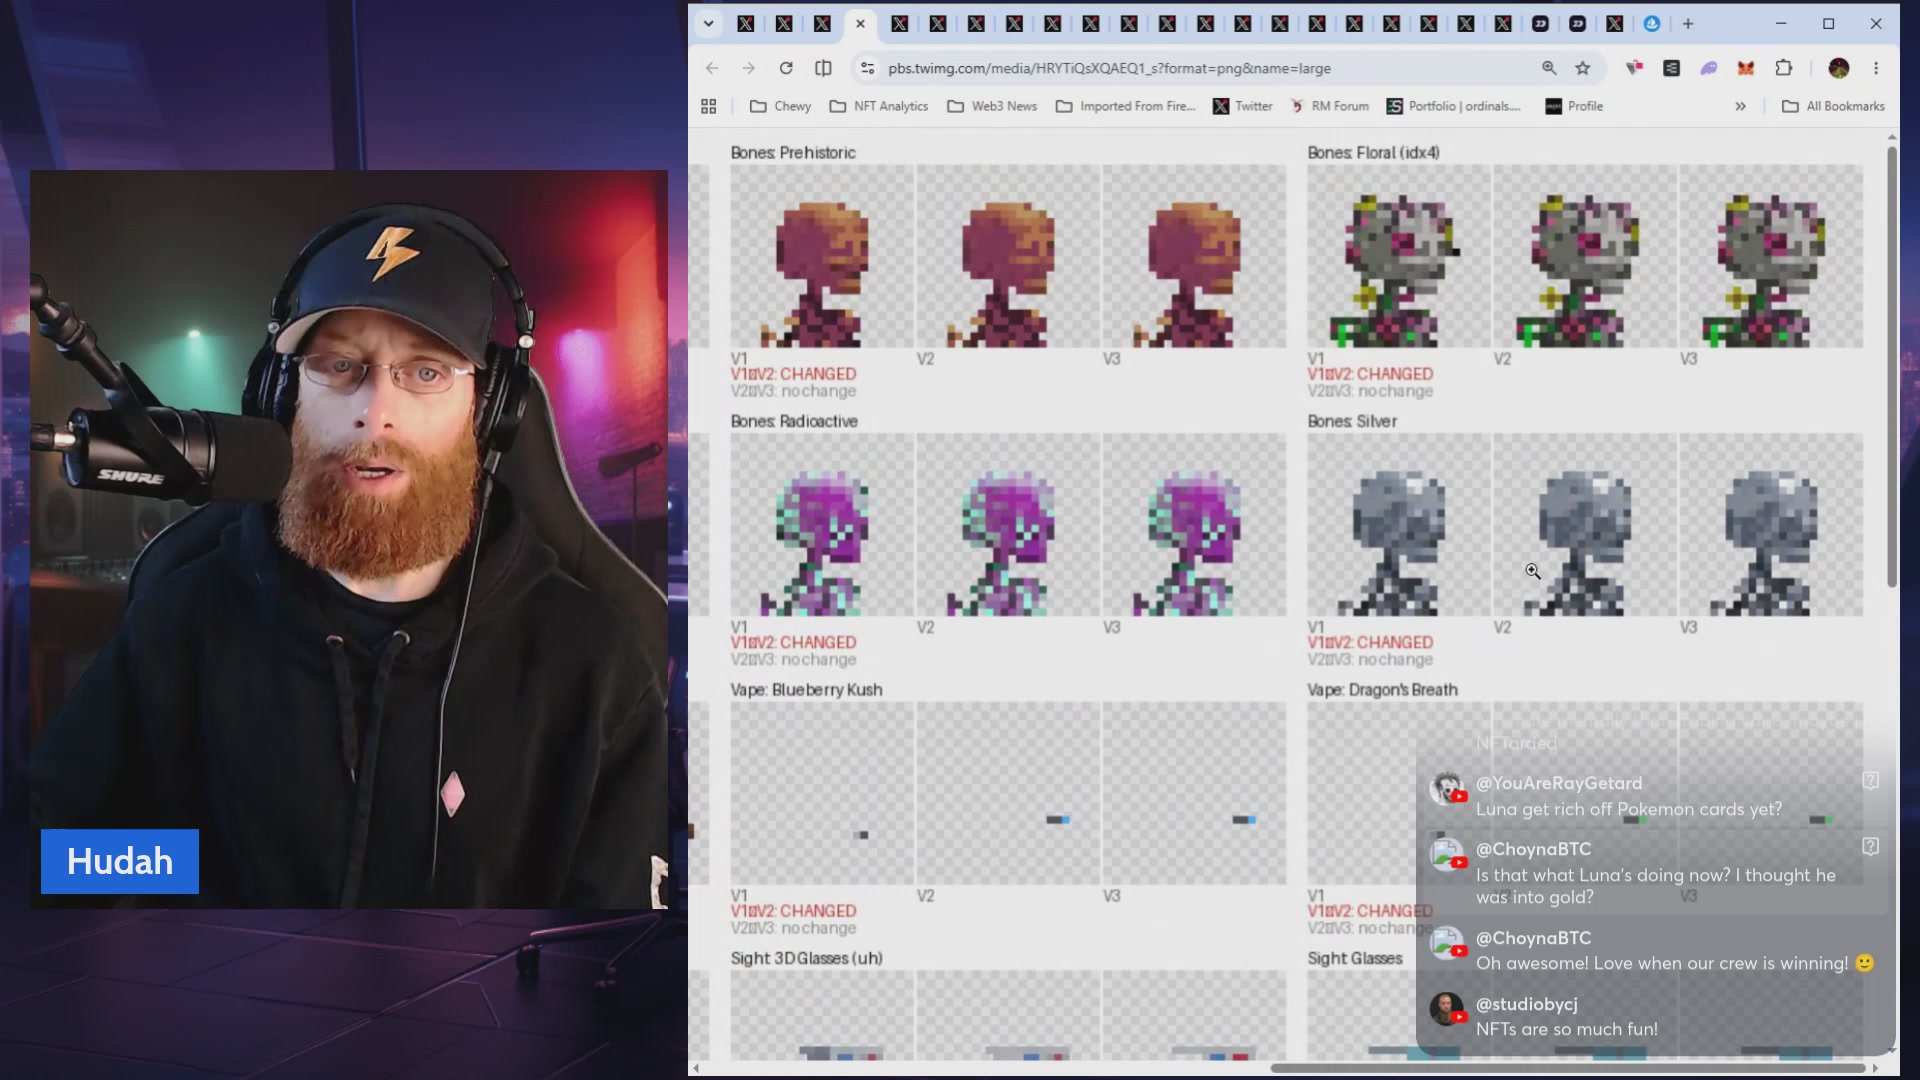The image size is (1920, 1080).
Task: Expand the Imported From Fire... folder
Action: (x=1125, y=106)
